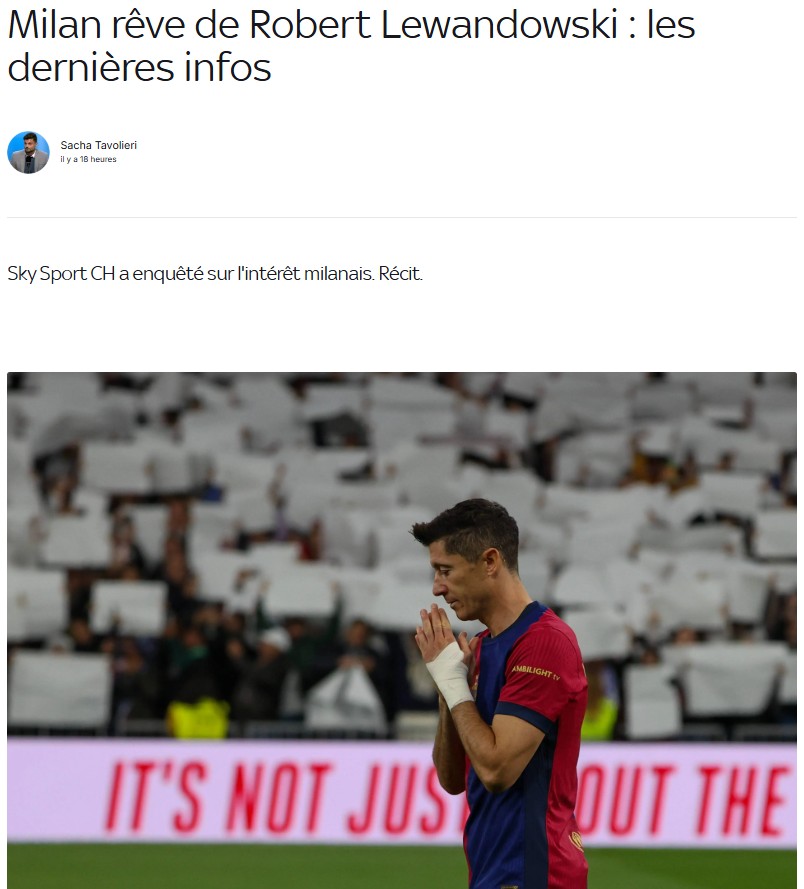804x889 pixels.
Task: Click the name "Robert Lewandowski" in the title
Action: coord(433,25)
